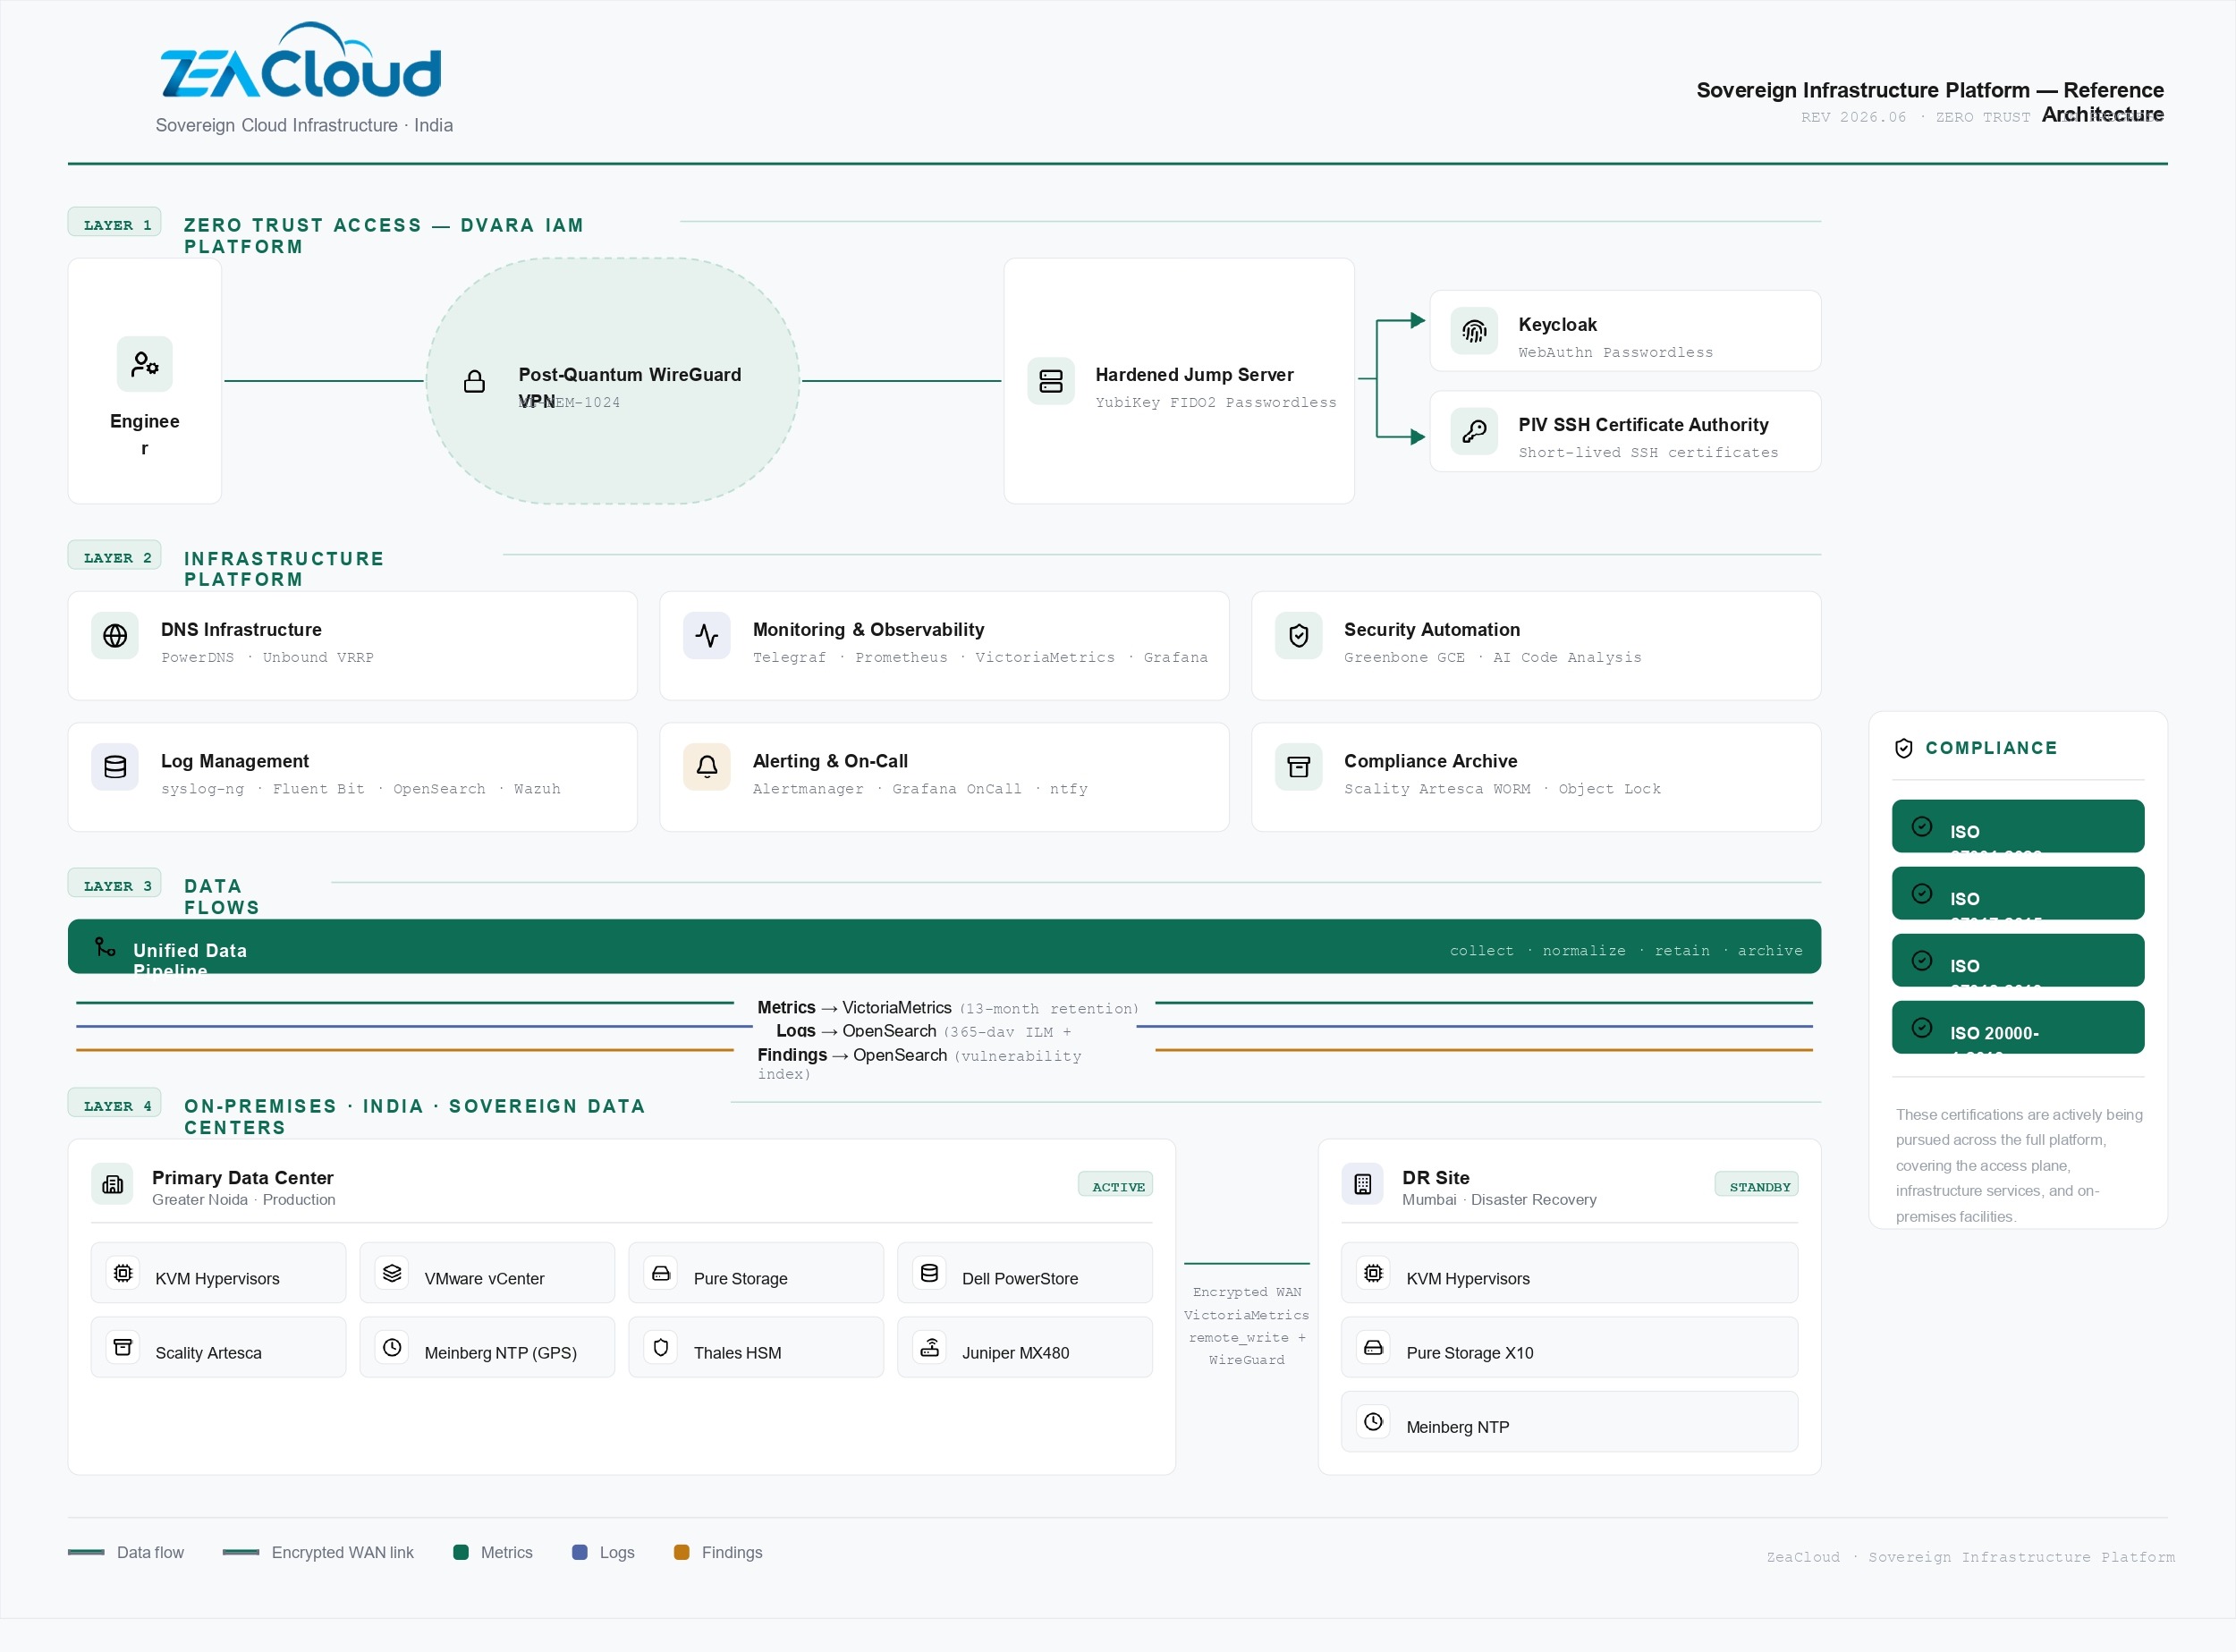Click the Meinberg NTP (GPS) clock icon
Screen dimensions: 2236x1652
392,1347
